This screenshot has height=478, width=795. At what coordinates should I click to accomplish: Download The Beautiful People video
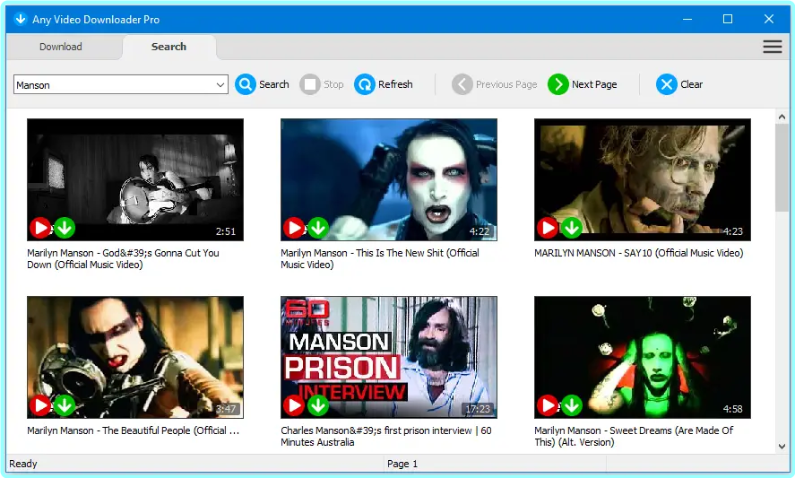(65, 405)
